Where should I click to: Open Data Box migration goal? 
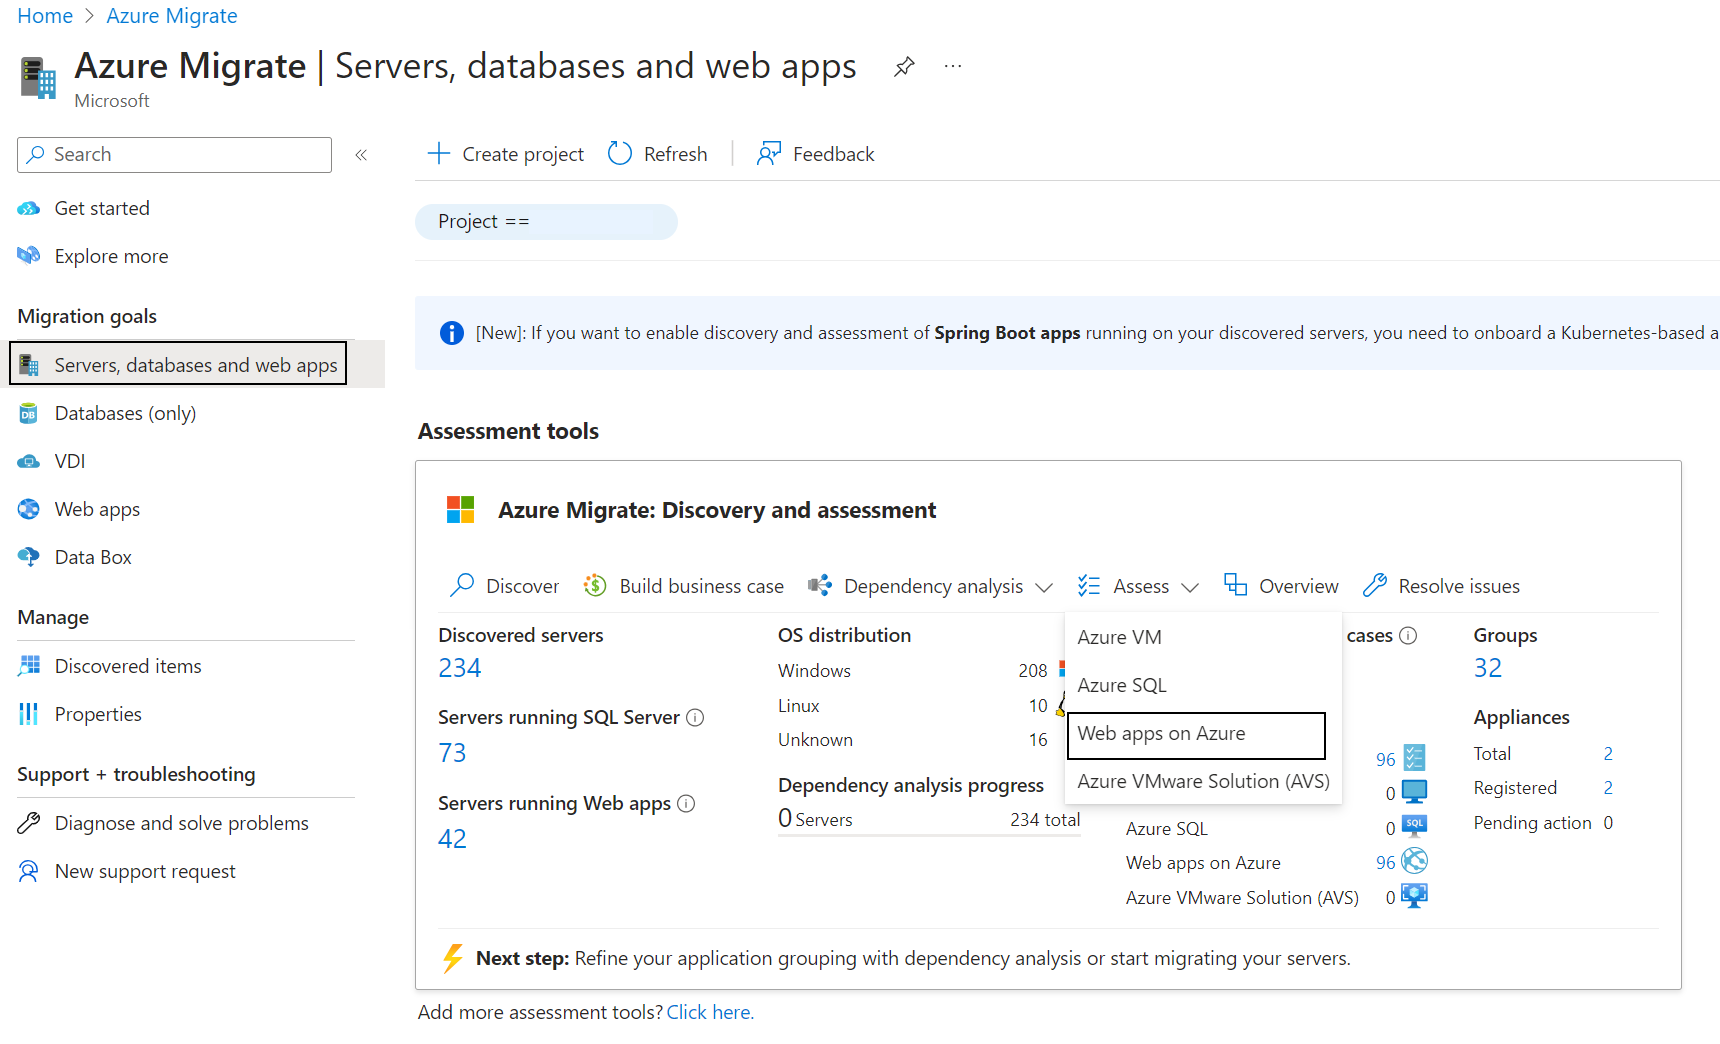point(92,557)
